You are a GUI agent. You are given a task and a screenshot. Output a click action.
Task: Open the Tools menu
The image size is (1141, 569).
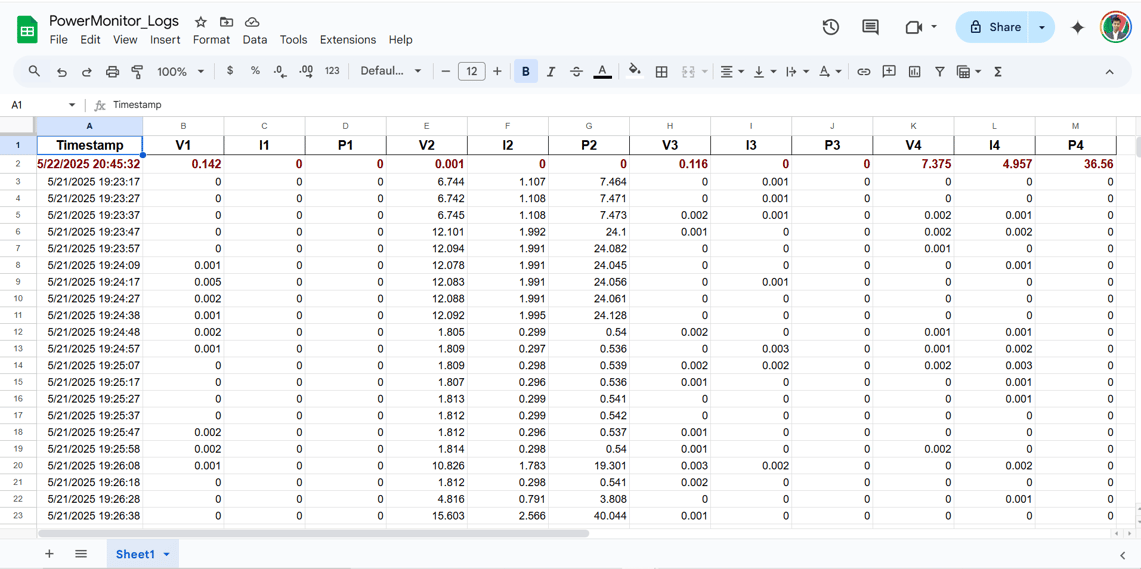(x=293, y=40)
